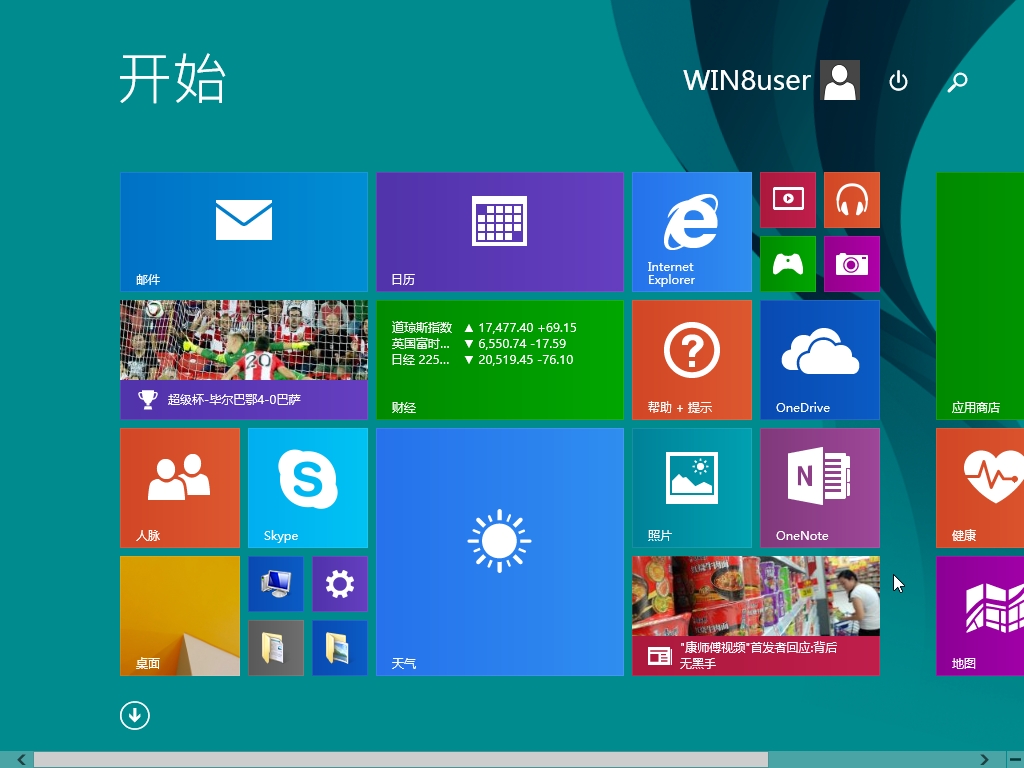The width and height of the screenshot is (1024, 768).
Task: Click the scrollbar left arrow
Action: click(21, 760)
